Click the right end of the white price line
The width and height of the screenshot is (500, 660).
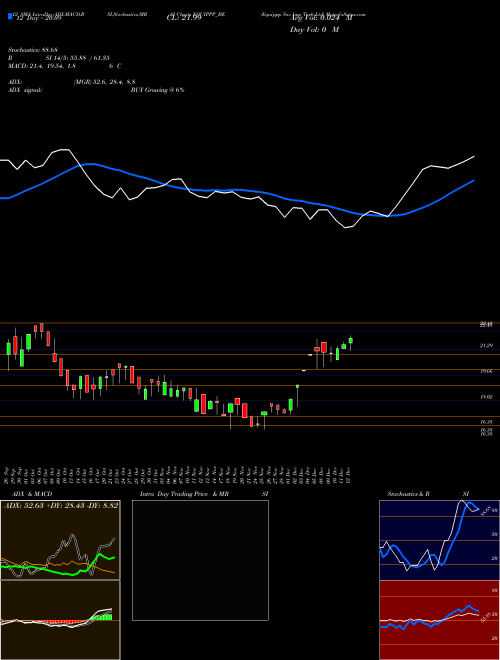[x=473, y=157]
